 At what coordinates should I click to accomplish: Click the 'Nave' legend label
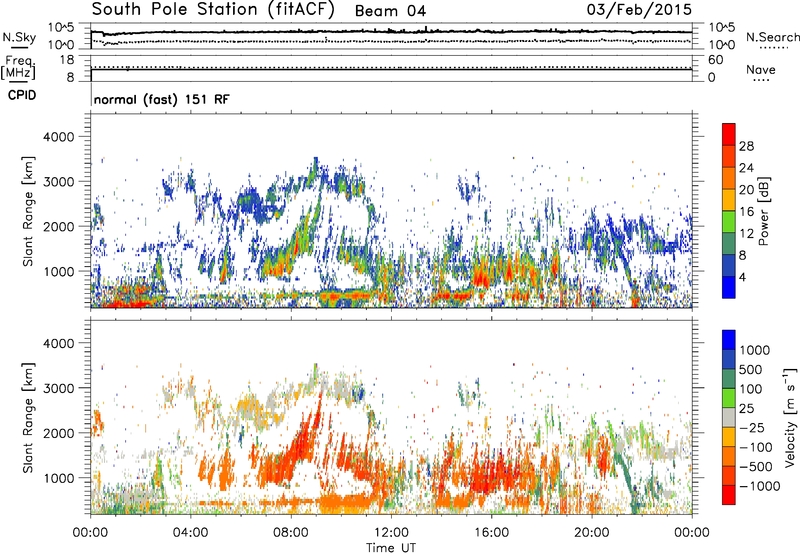pyautogui.click(x=761, y=69)
